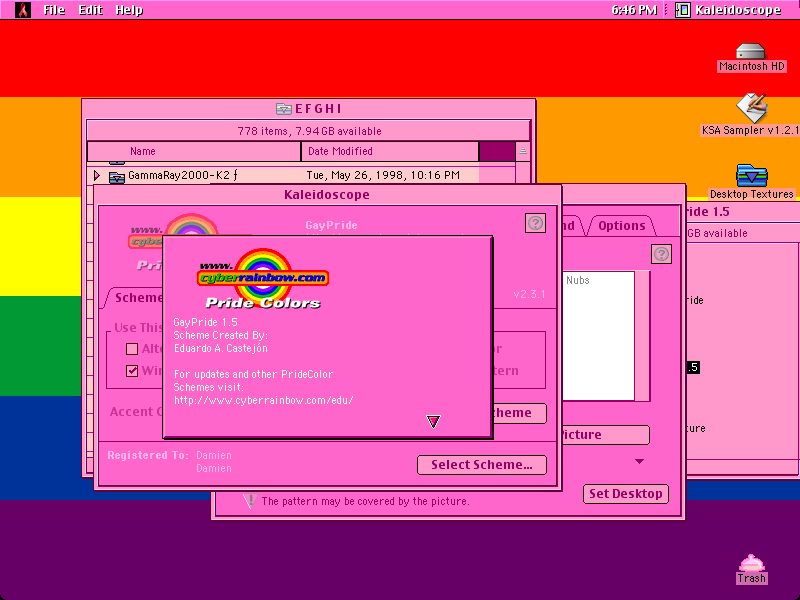800x600 pixels.
Task: Open the Help menu
Action: tap(129, 10)
